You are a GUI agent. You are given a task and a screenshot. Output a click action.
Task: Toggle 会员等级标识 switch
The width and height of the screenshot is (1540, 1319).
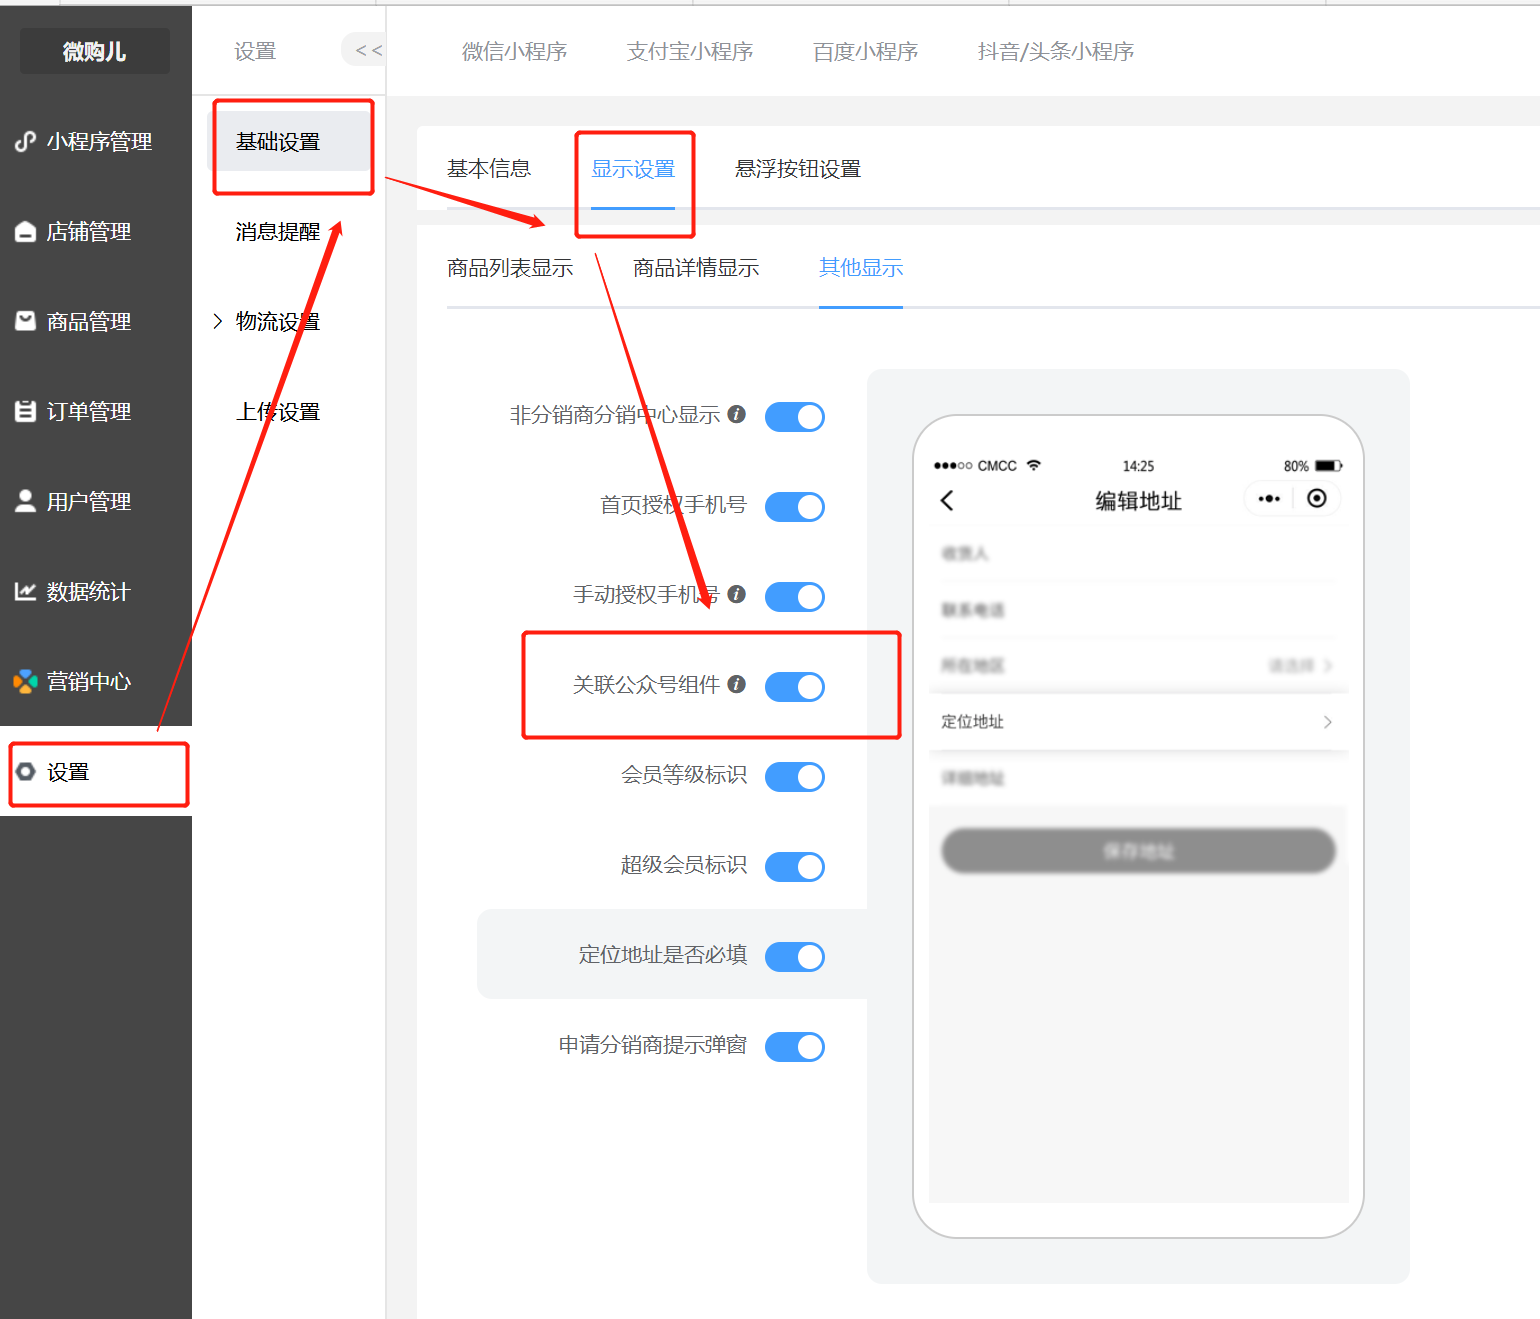click(x=795, y=777)
